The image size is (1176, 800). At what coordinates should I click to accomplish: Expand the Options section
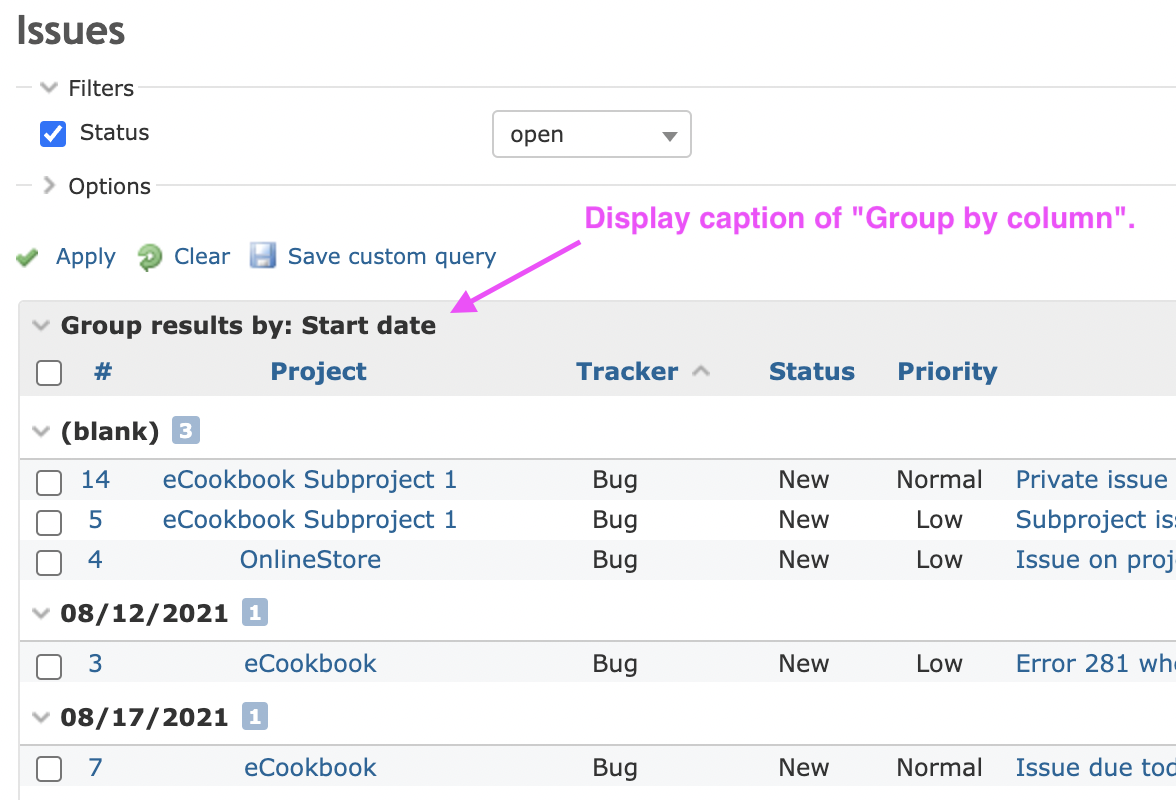click(x=49, y=185)
